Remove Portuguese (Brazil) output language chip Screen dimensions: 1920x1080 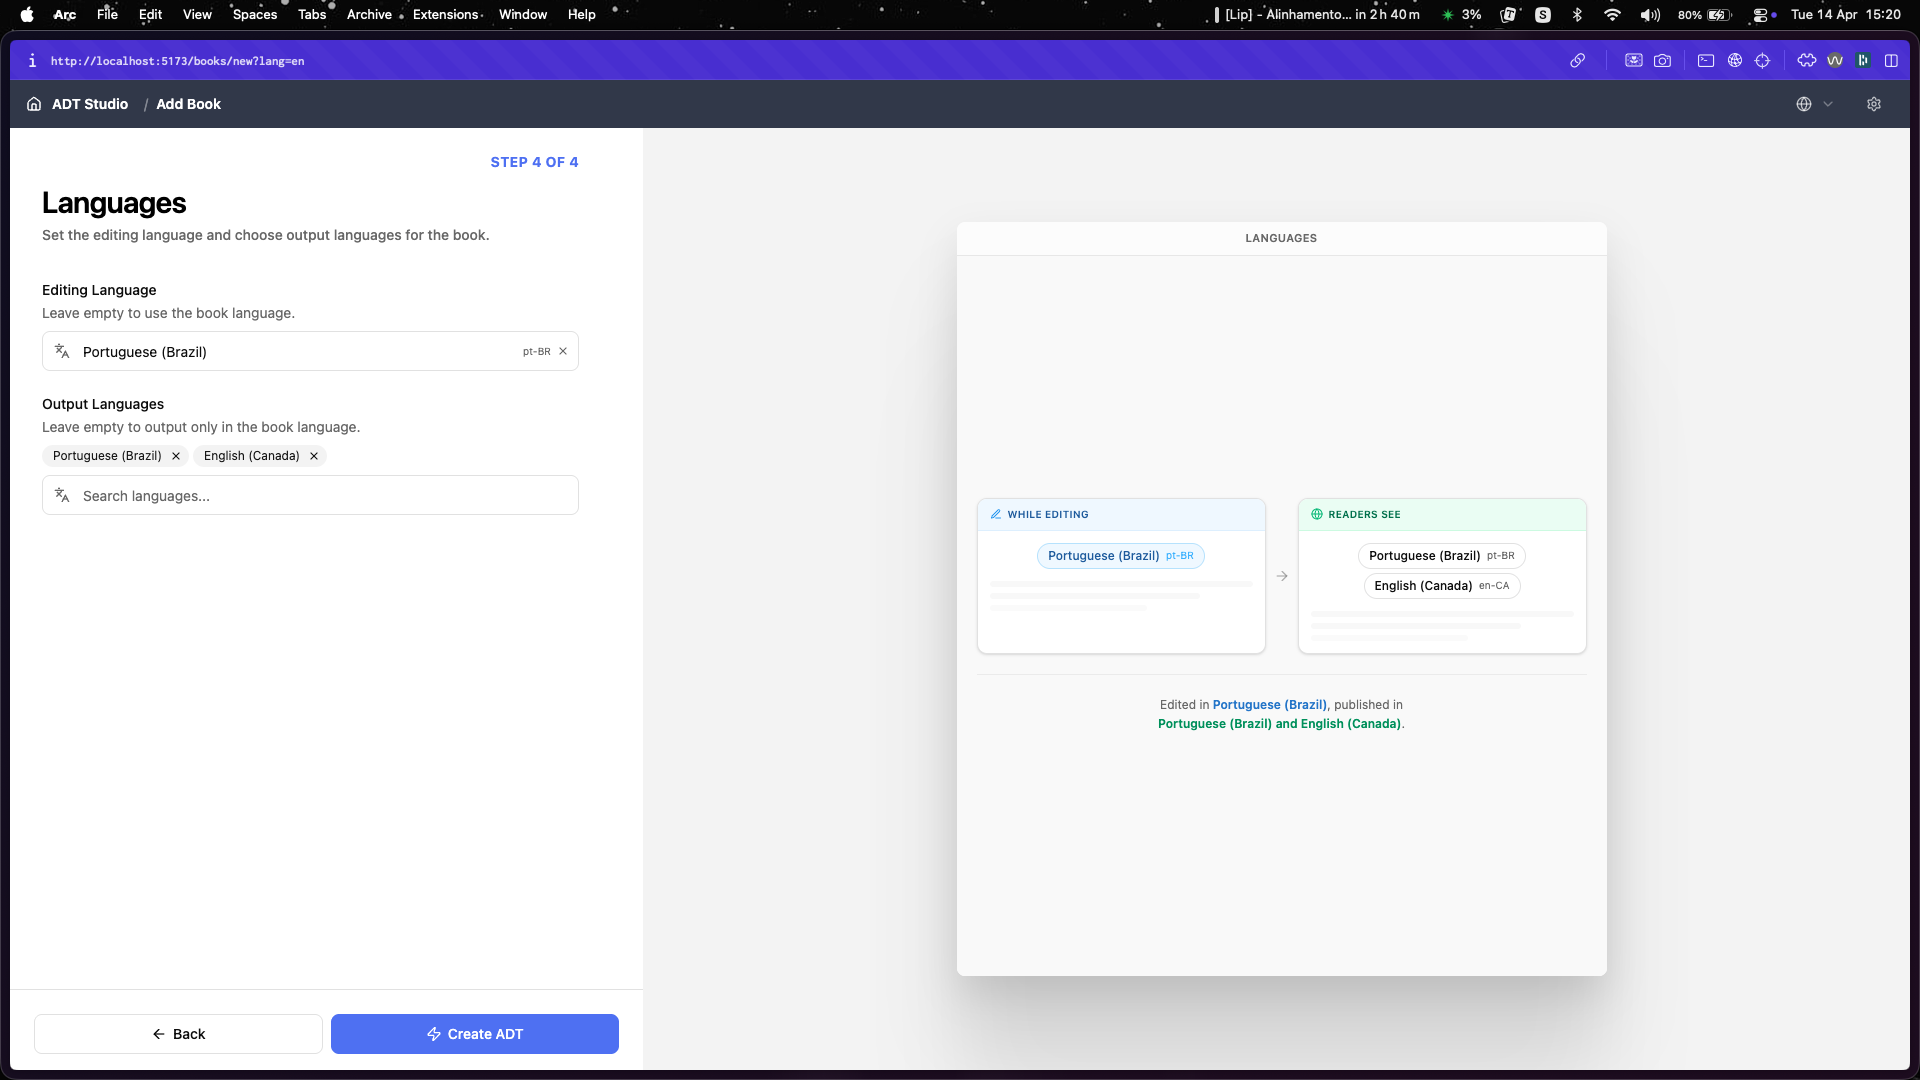coord(176,456)
